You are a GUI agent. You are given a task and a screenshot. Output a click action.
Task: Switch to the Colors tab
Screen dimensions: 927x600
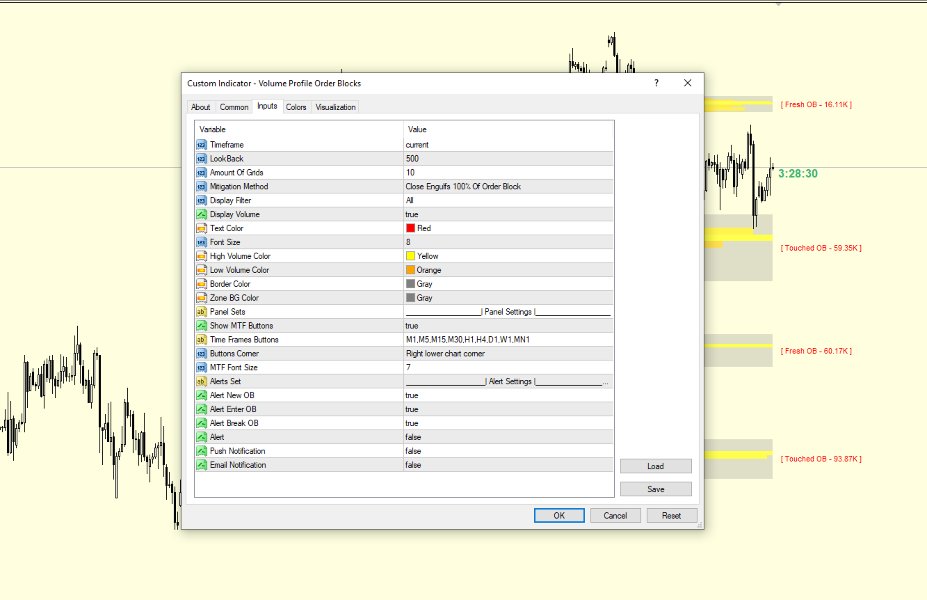pos(296,107)
